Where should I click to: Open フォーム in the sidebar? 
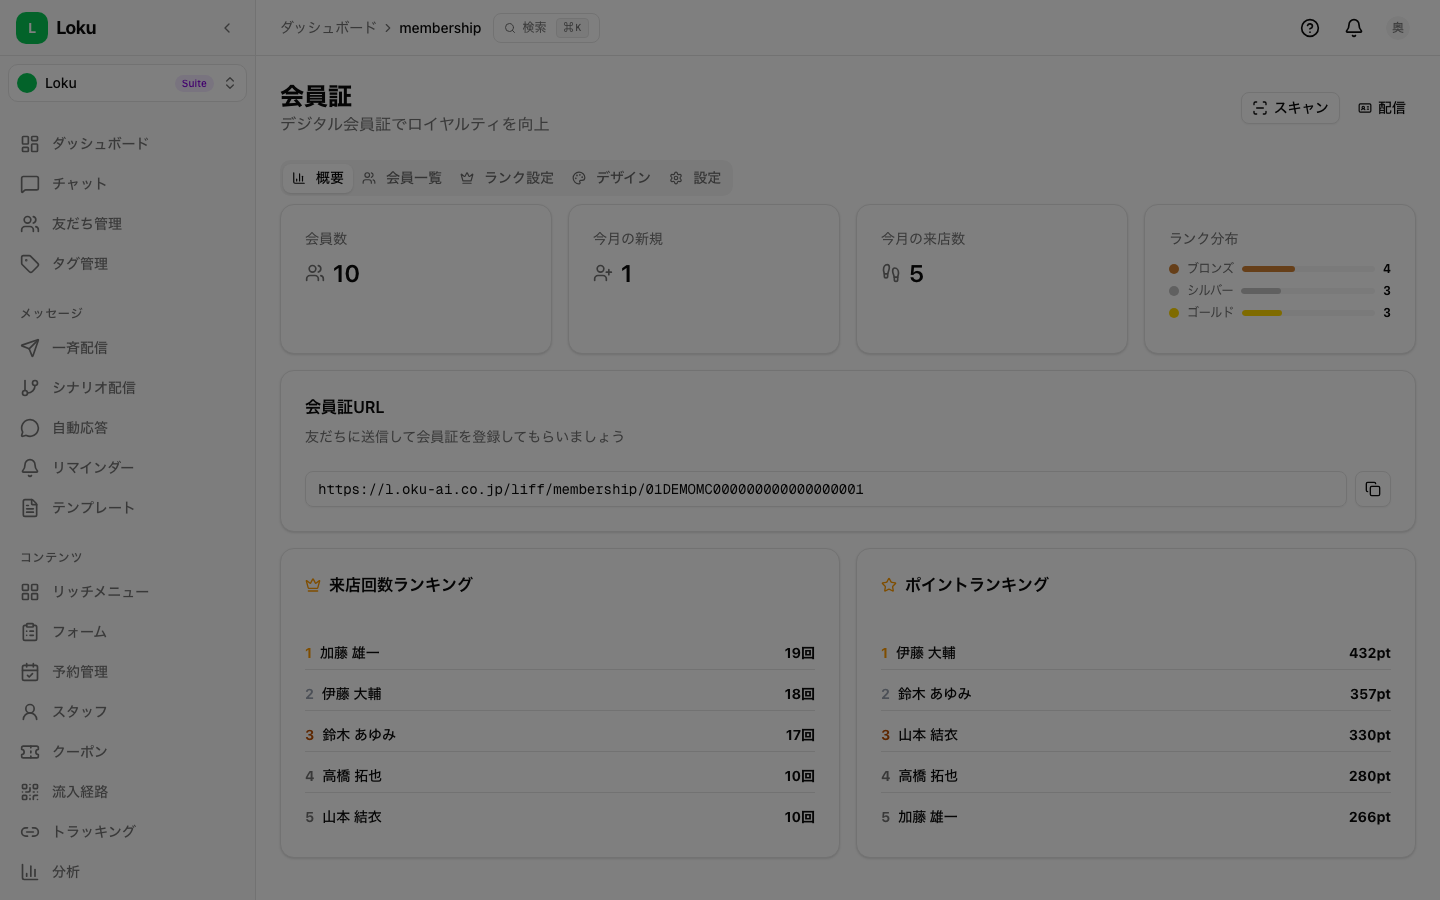click(127, 632)
